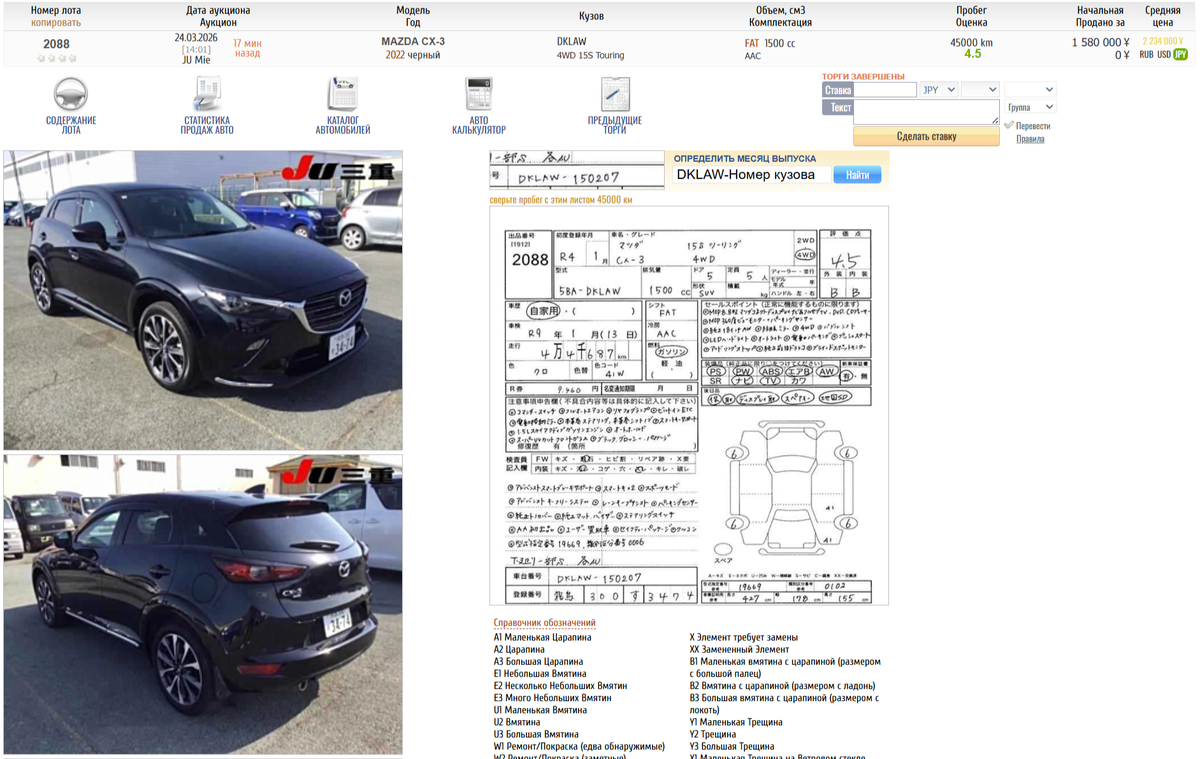The image size is (1200, 759).
Task: Expand the Группа dropdown
Action: (x=1029, y=107)
